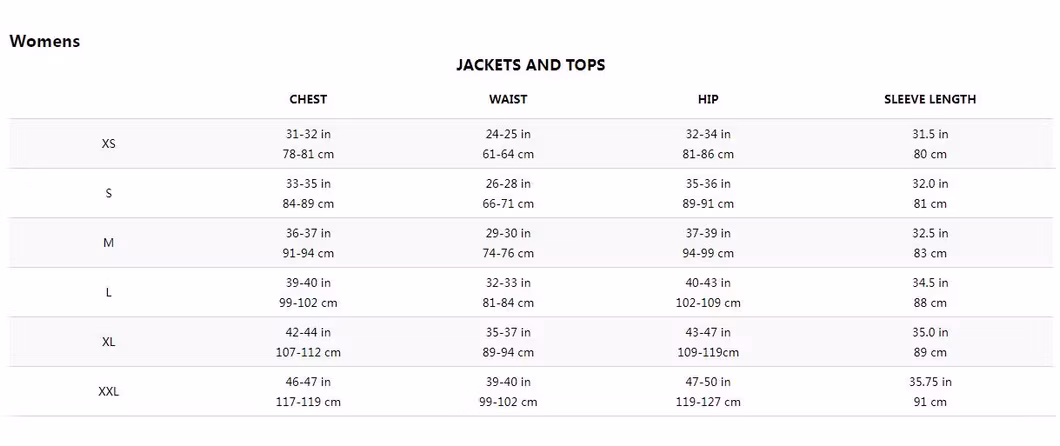
Task: Click the S size row label
Action: point(109,193)
